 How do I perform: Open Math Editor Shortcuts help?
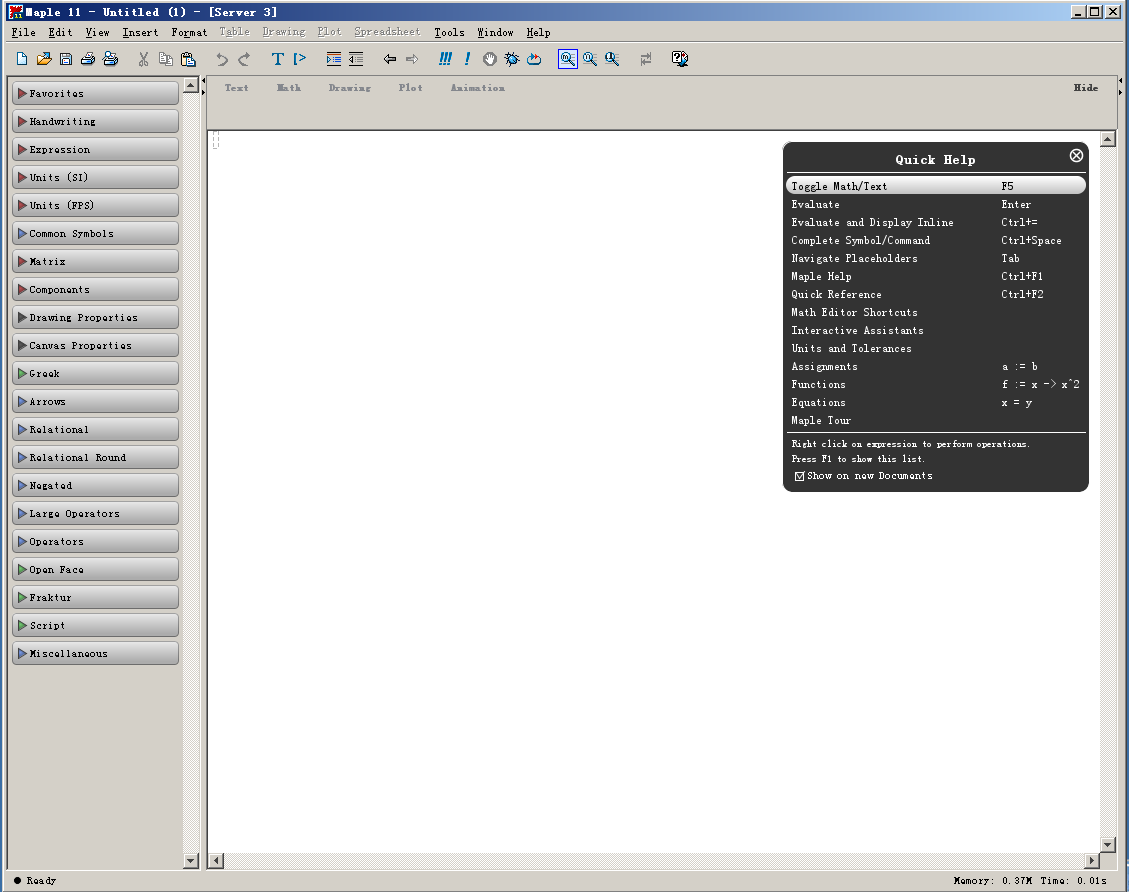tap(854, 312)
